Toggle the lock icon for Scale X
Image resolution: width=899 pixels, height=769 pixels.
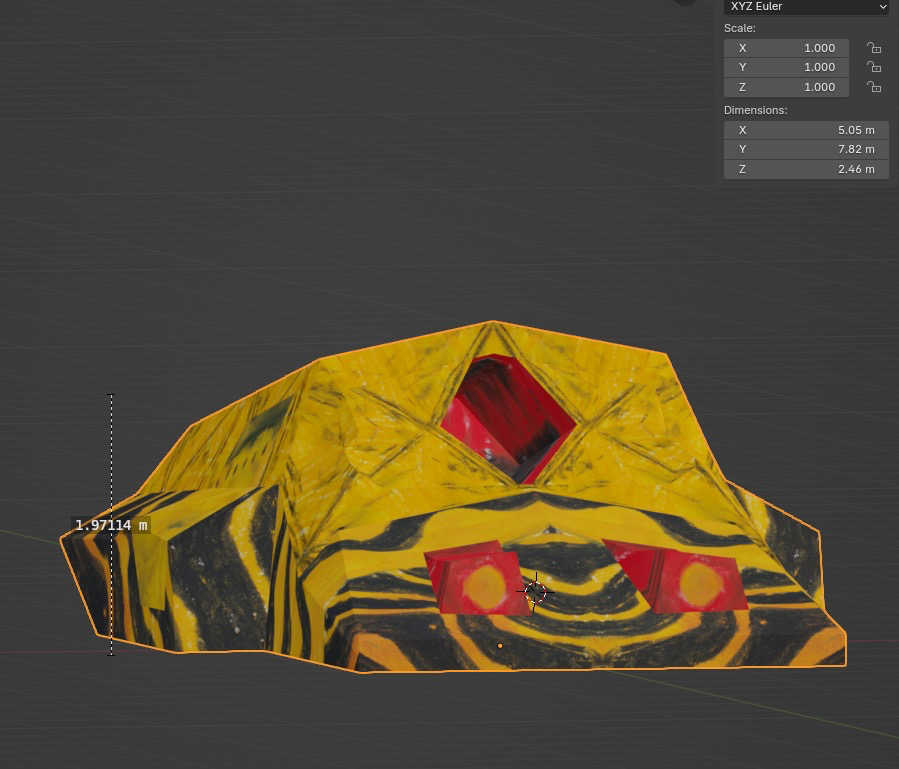873,48
